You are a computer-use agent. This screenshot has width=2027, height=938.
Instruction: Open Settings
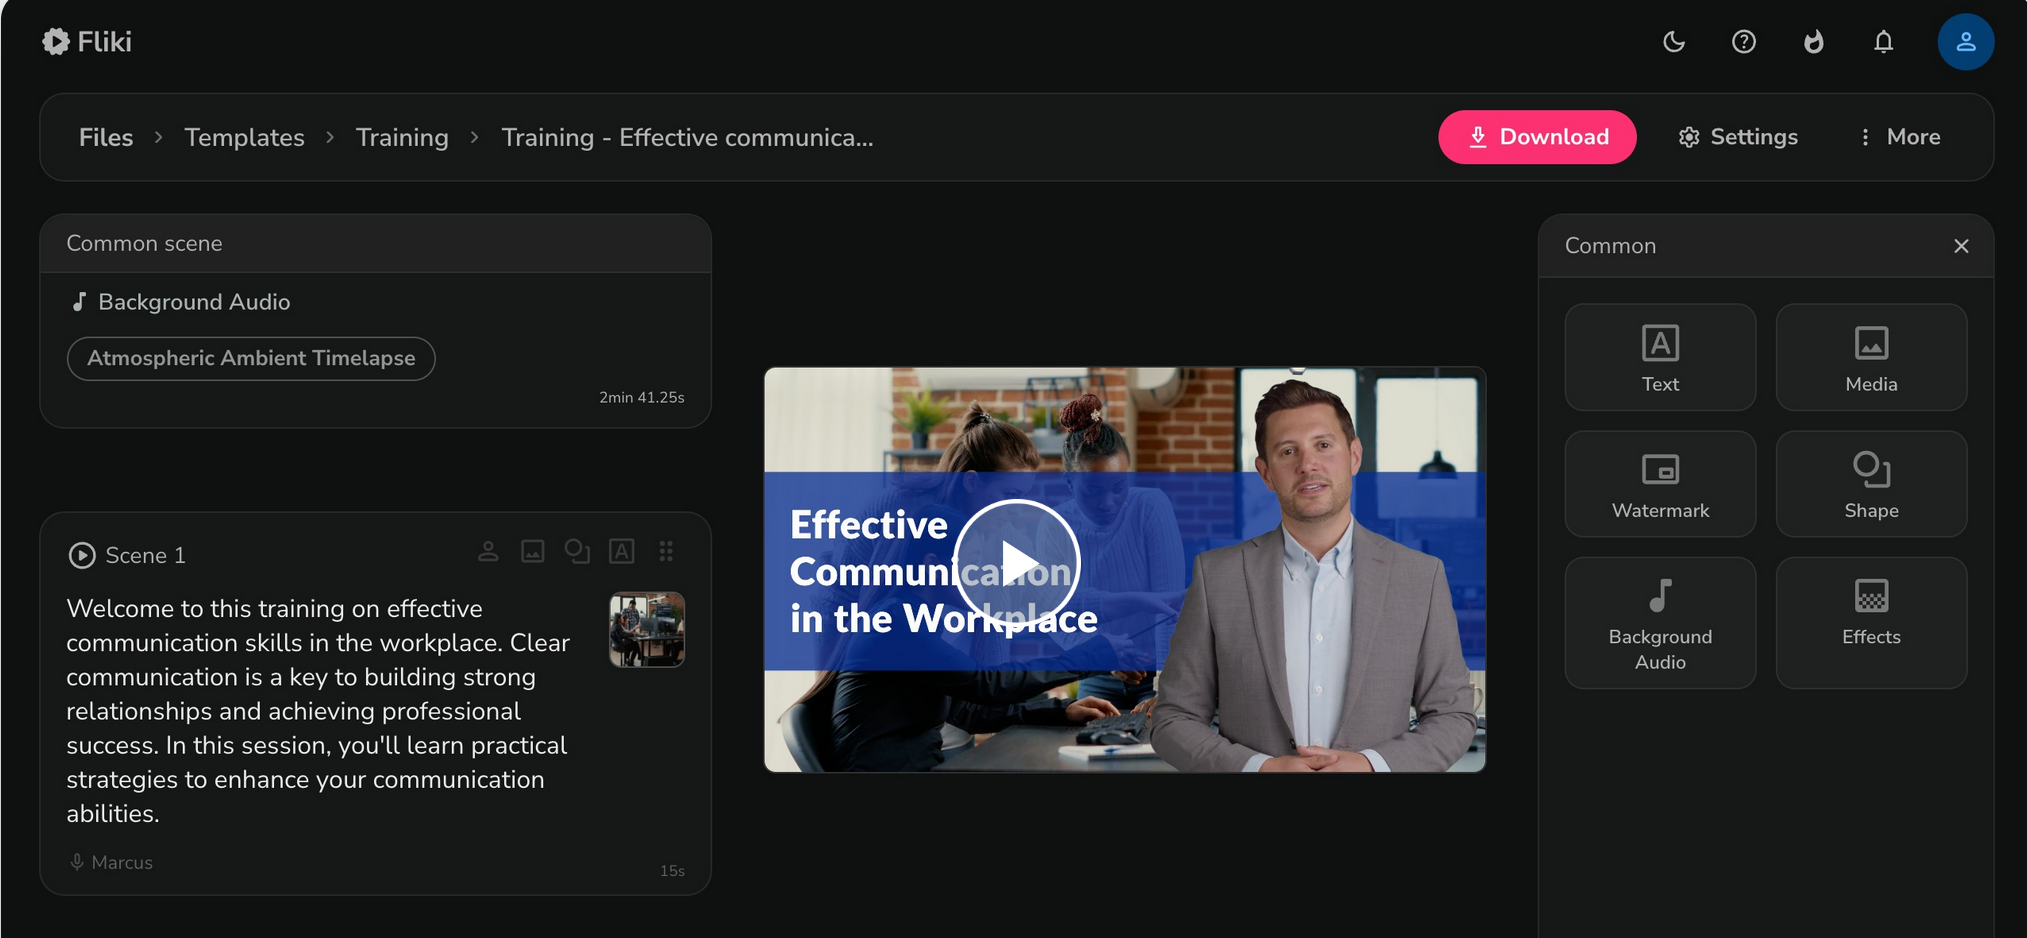1738,137
